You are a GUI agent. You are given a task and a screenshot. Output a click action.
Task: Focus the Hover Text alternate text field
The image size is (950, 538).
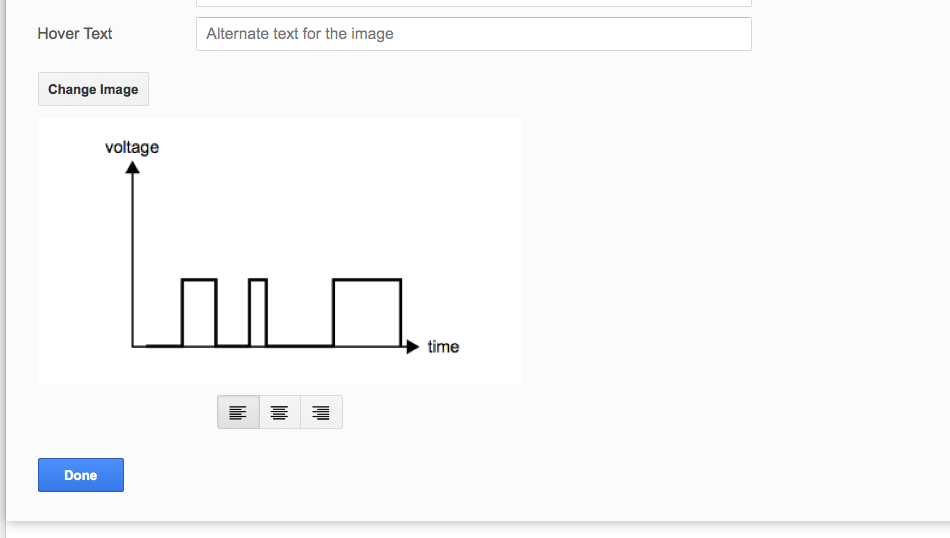pyautogui.click(x=474, y=34)
